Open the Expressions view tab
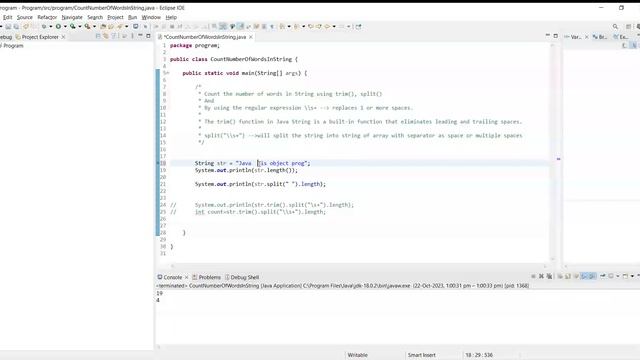This screenshot has height=360, width=640. pyautogui.click(x=621, y=37)
